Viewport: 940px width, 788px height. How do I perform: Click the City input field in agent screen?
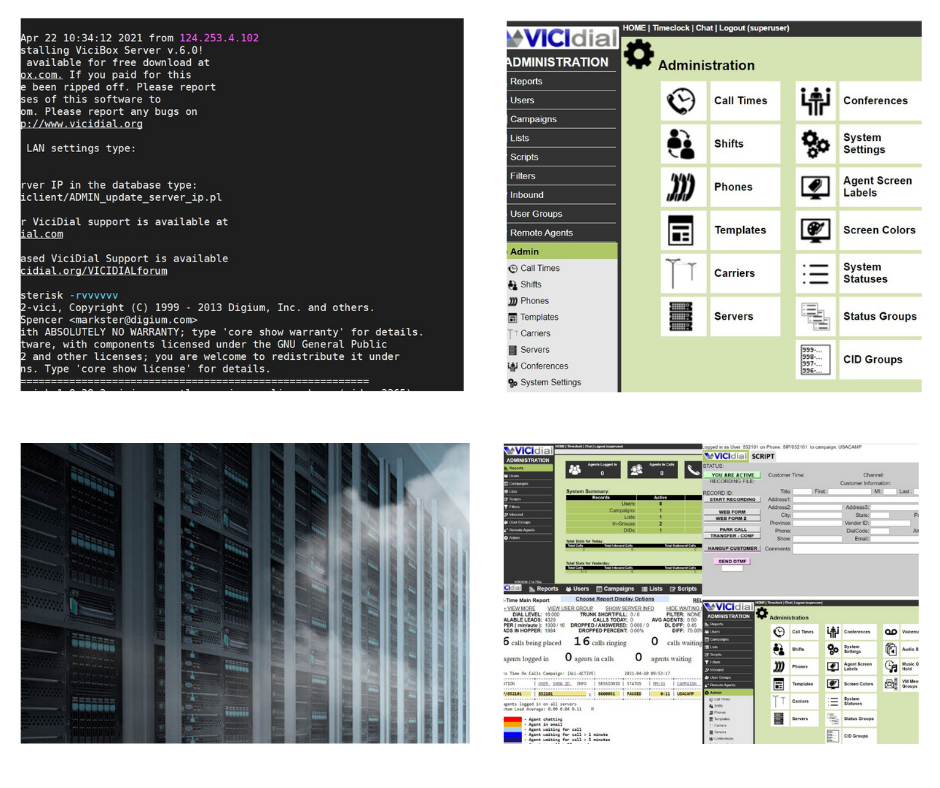[x=817, y=515]
